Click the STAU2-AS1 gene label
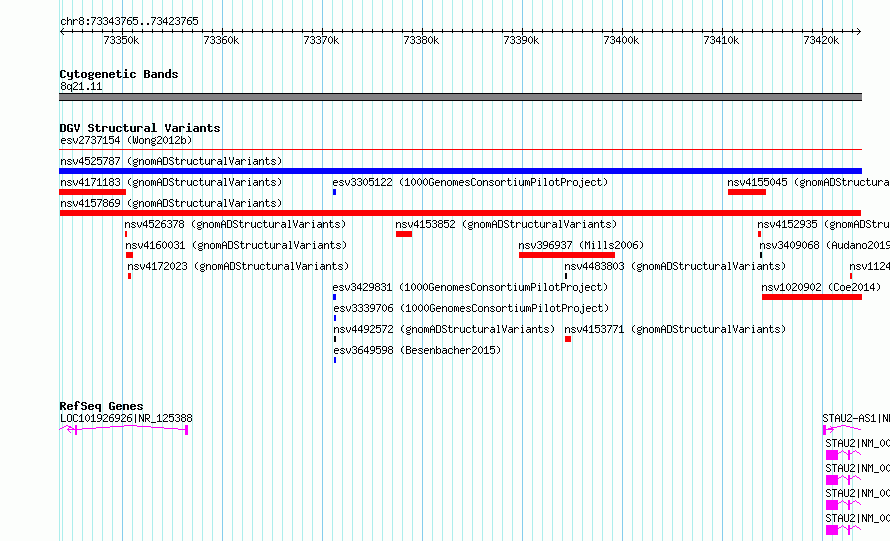Viewport: 890px width, 541px height. coord(856,418)
